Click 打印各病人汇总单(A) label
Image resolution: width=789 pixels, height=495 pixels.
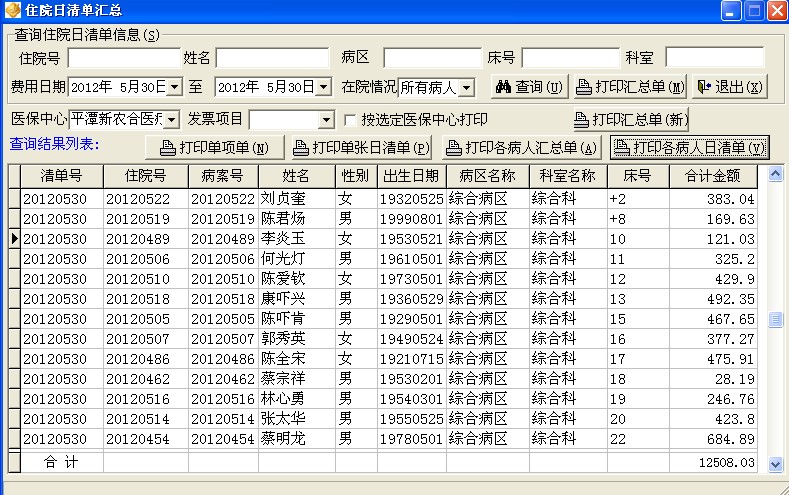(x=531, y=148)
